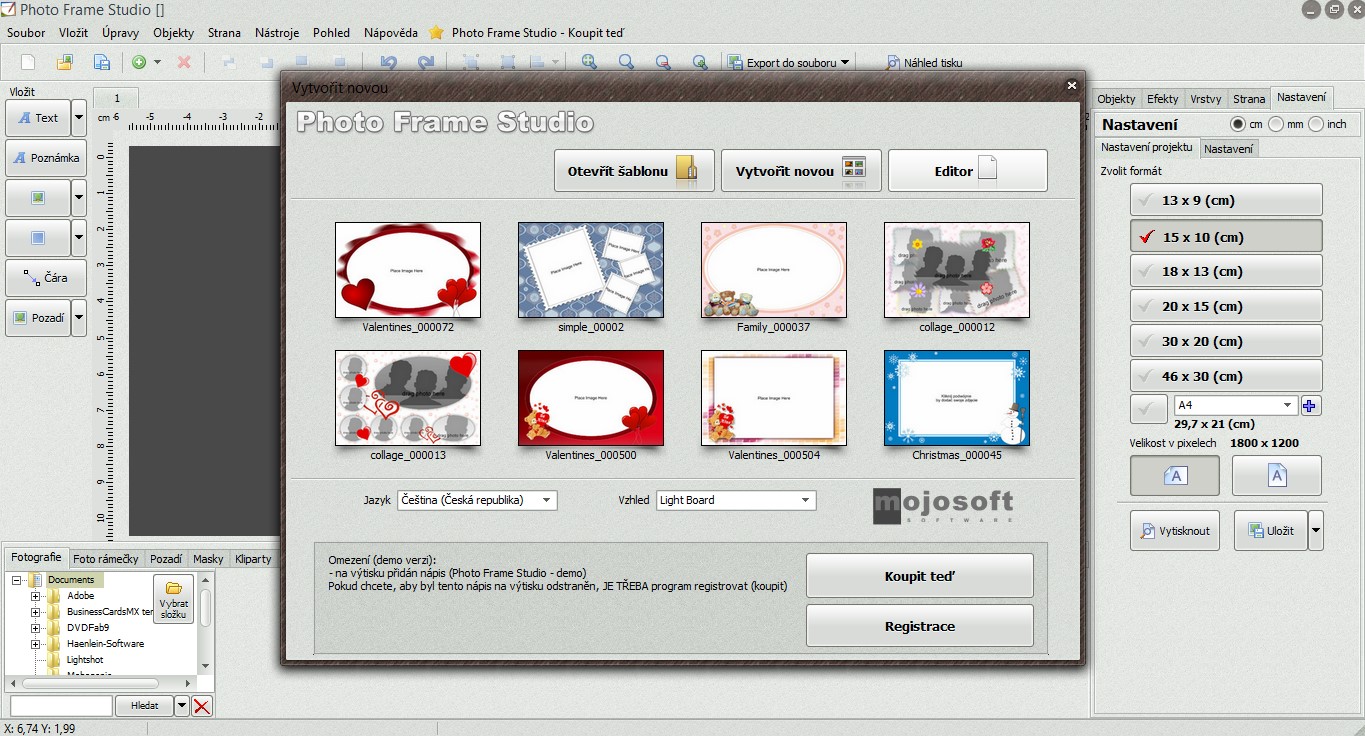This screenshot has height=736, width=1365.
Task: Insert a shape using the blue square button
Action: pyautogui.click(x=38, y=238)
